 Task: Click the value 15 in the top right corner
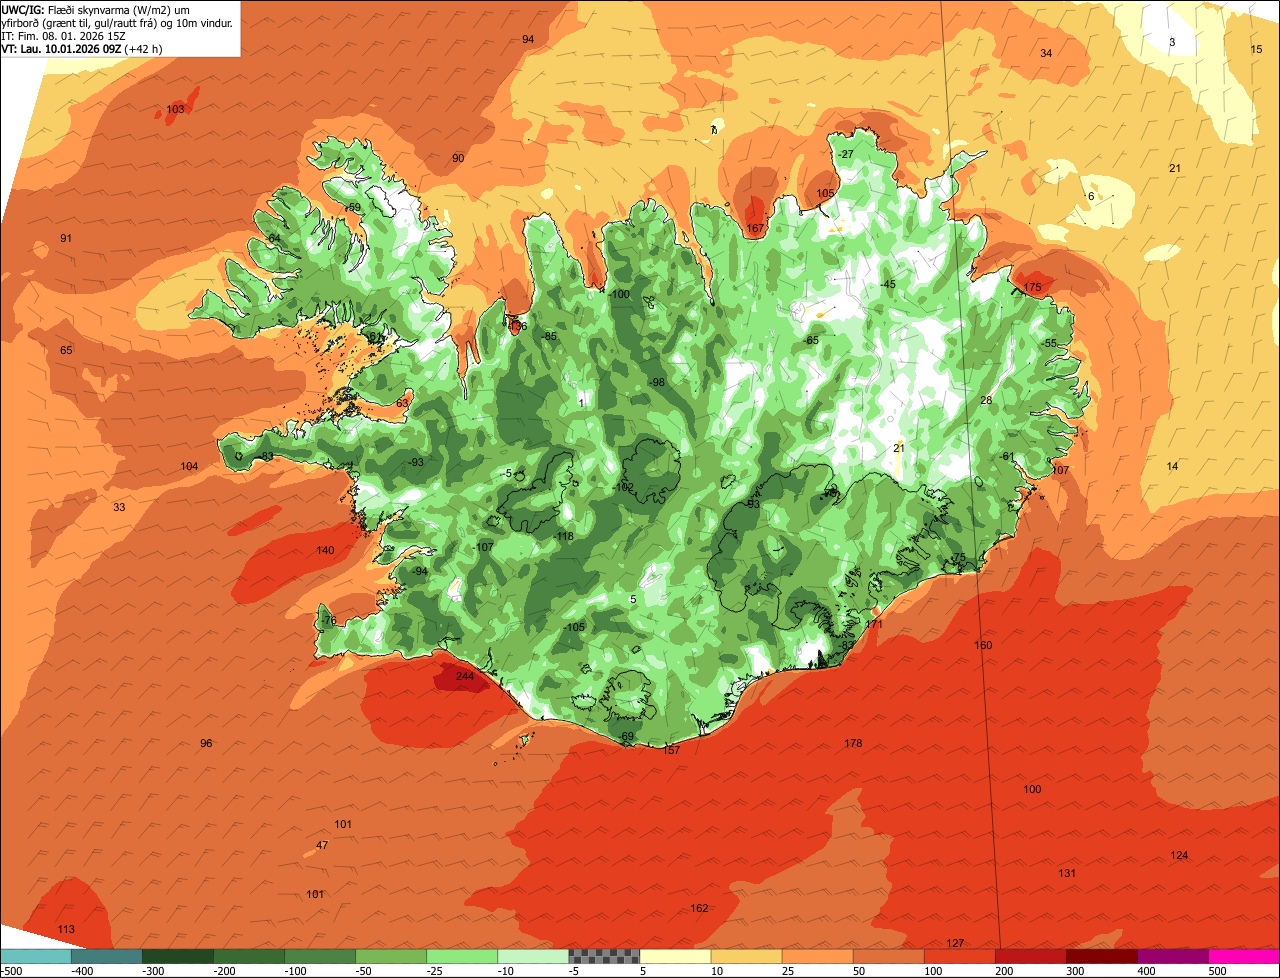coord(1257,50)
